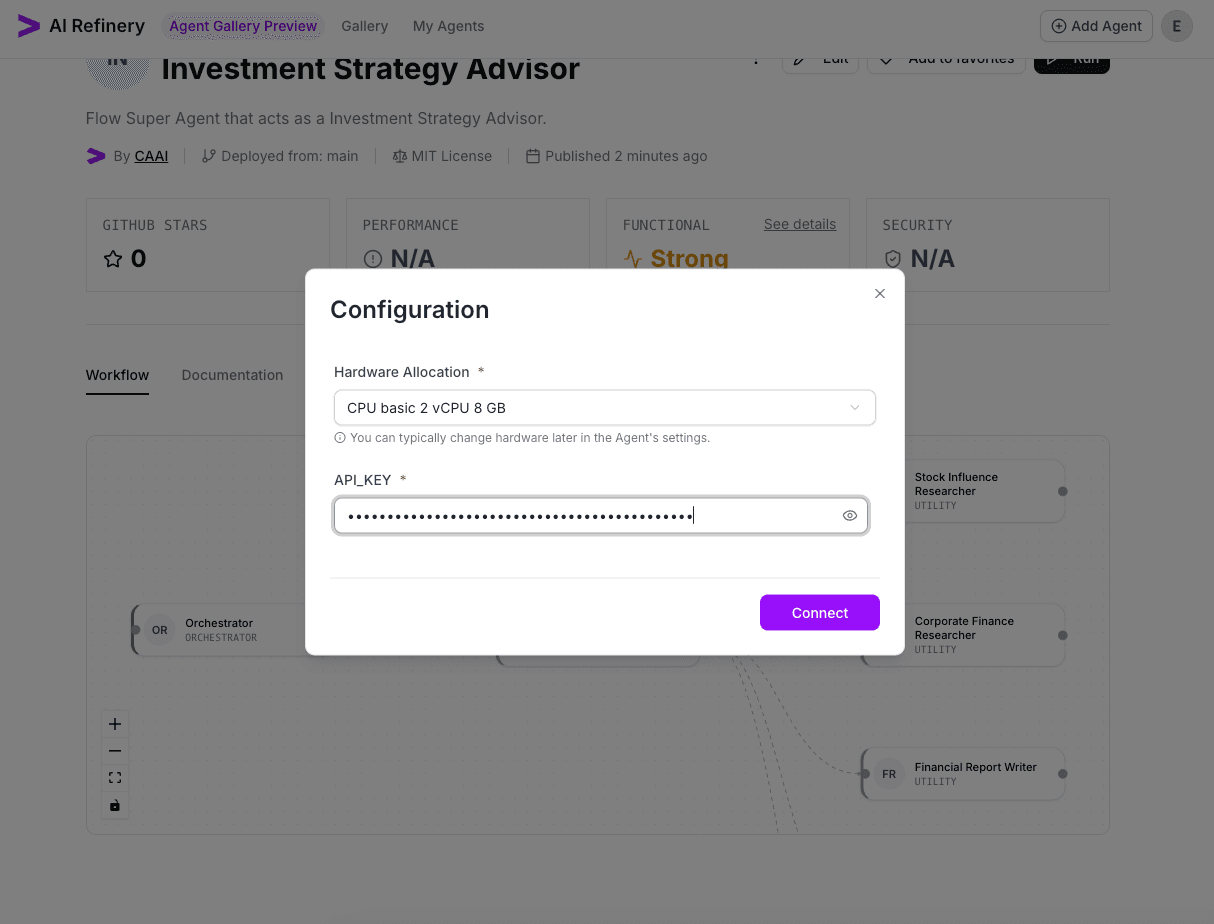Screen dimensions: 1214x924
Task: Open the Add Agent control
Action: (1096, 26)
